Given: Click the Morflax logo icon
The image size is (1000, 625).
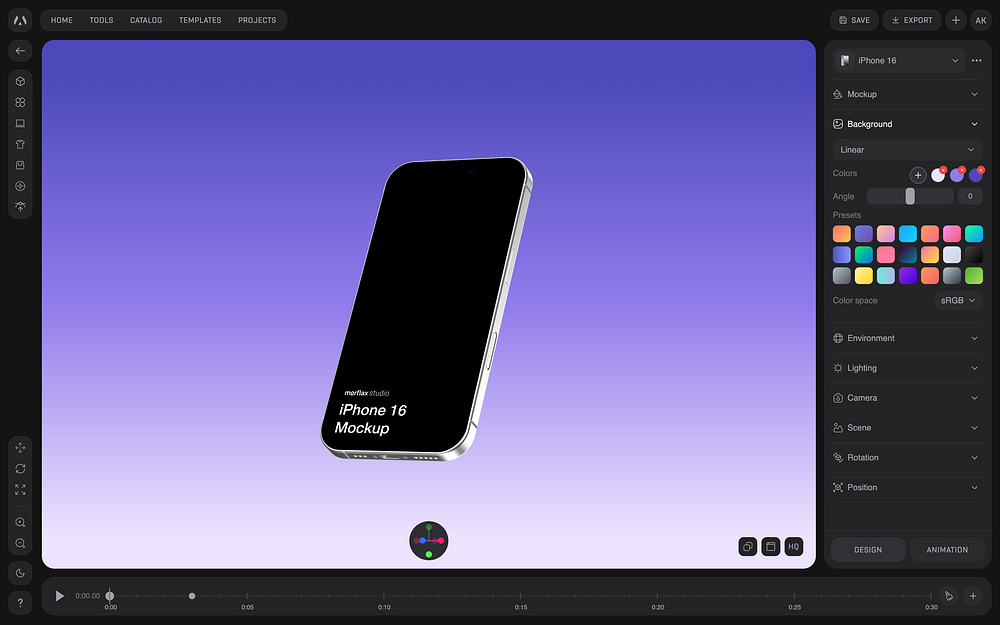Looking at the screenshot, I should [x=20, y=20].
